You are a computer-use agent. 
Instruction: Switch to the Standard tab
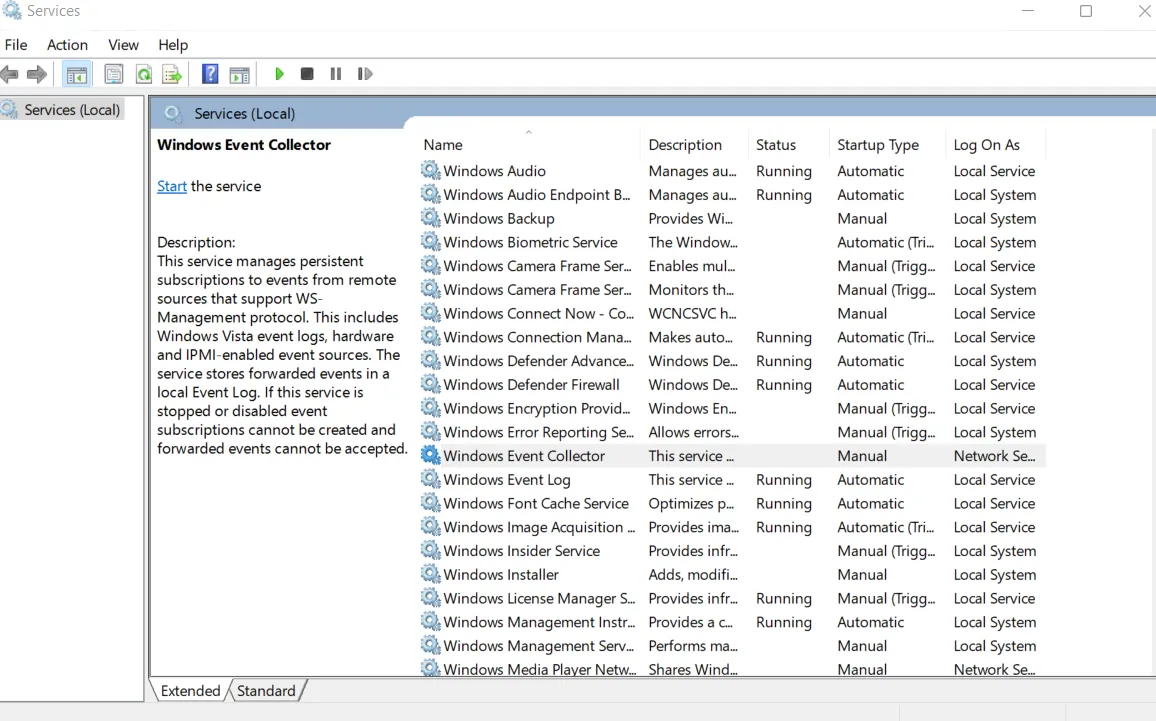pos(266,691)
